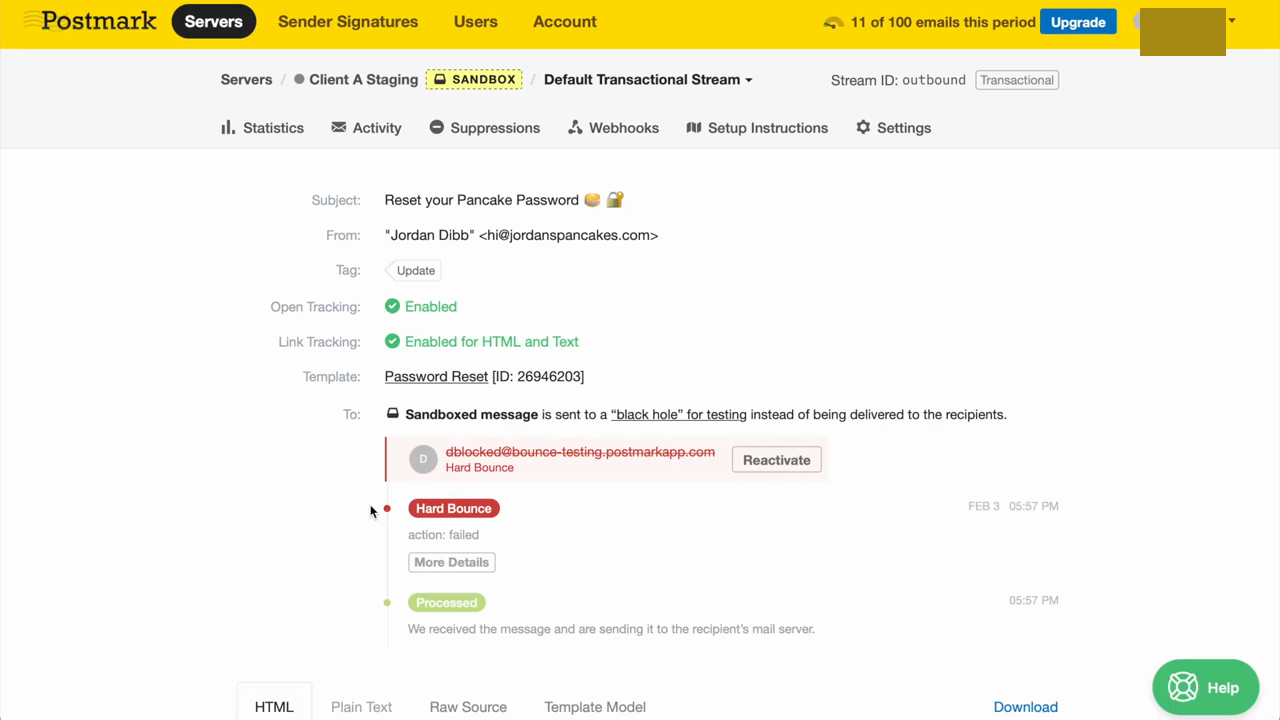Click the Statistics bar chart icon
This screenshot has width=1280, height=720.
228,127
